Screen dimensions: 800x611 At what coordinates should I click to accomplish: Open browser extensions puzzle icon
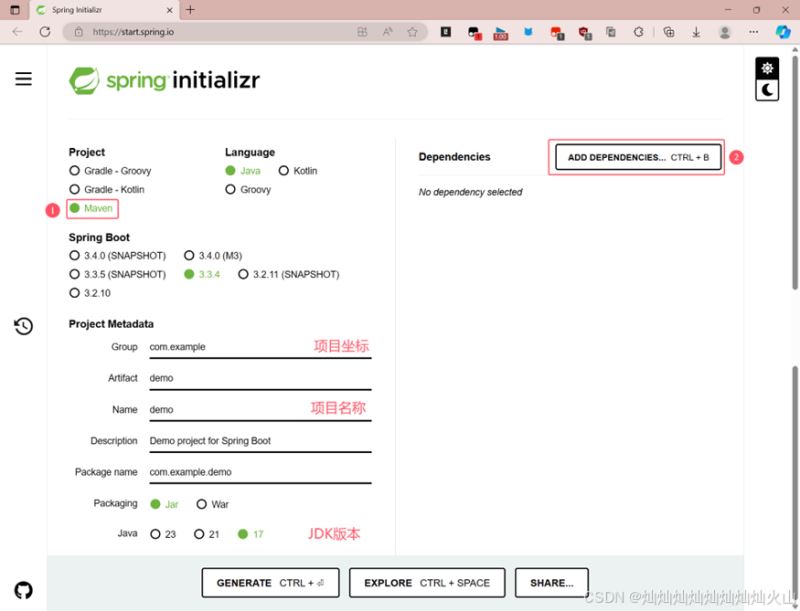tap(638, 32)
